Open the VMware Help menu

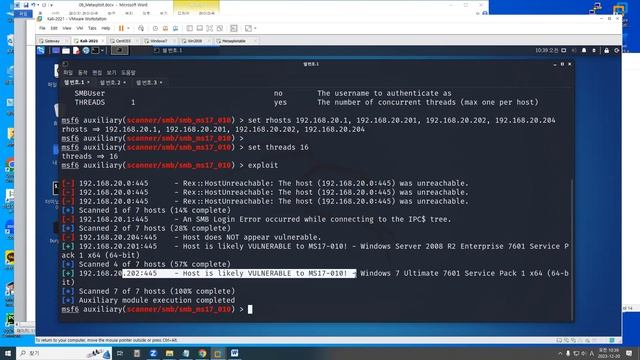click(106, 28)
